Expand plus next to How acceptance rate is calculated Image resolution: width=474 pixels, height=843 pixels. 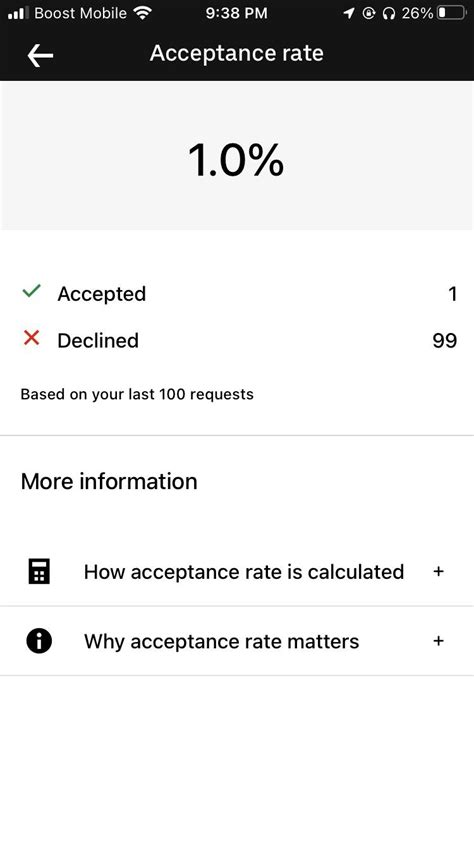439,571
